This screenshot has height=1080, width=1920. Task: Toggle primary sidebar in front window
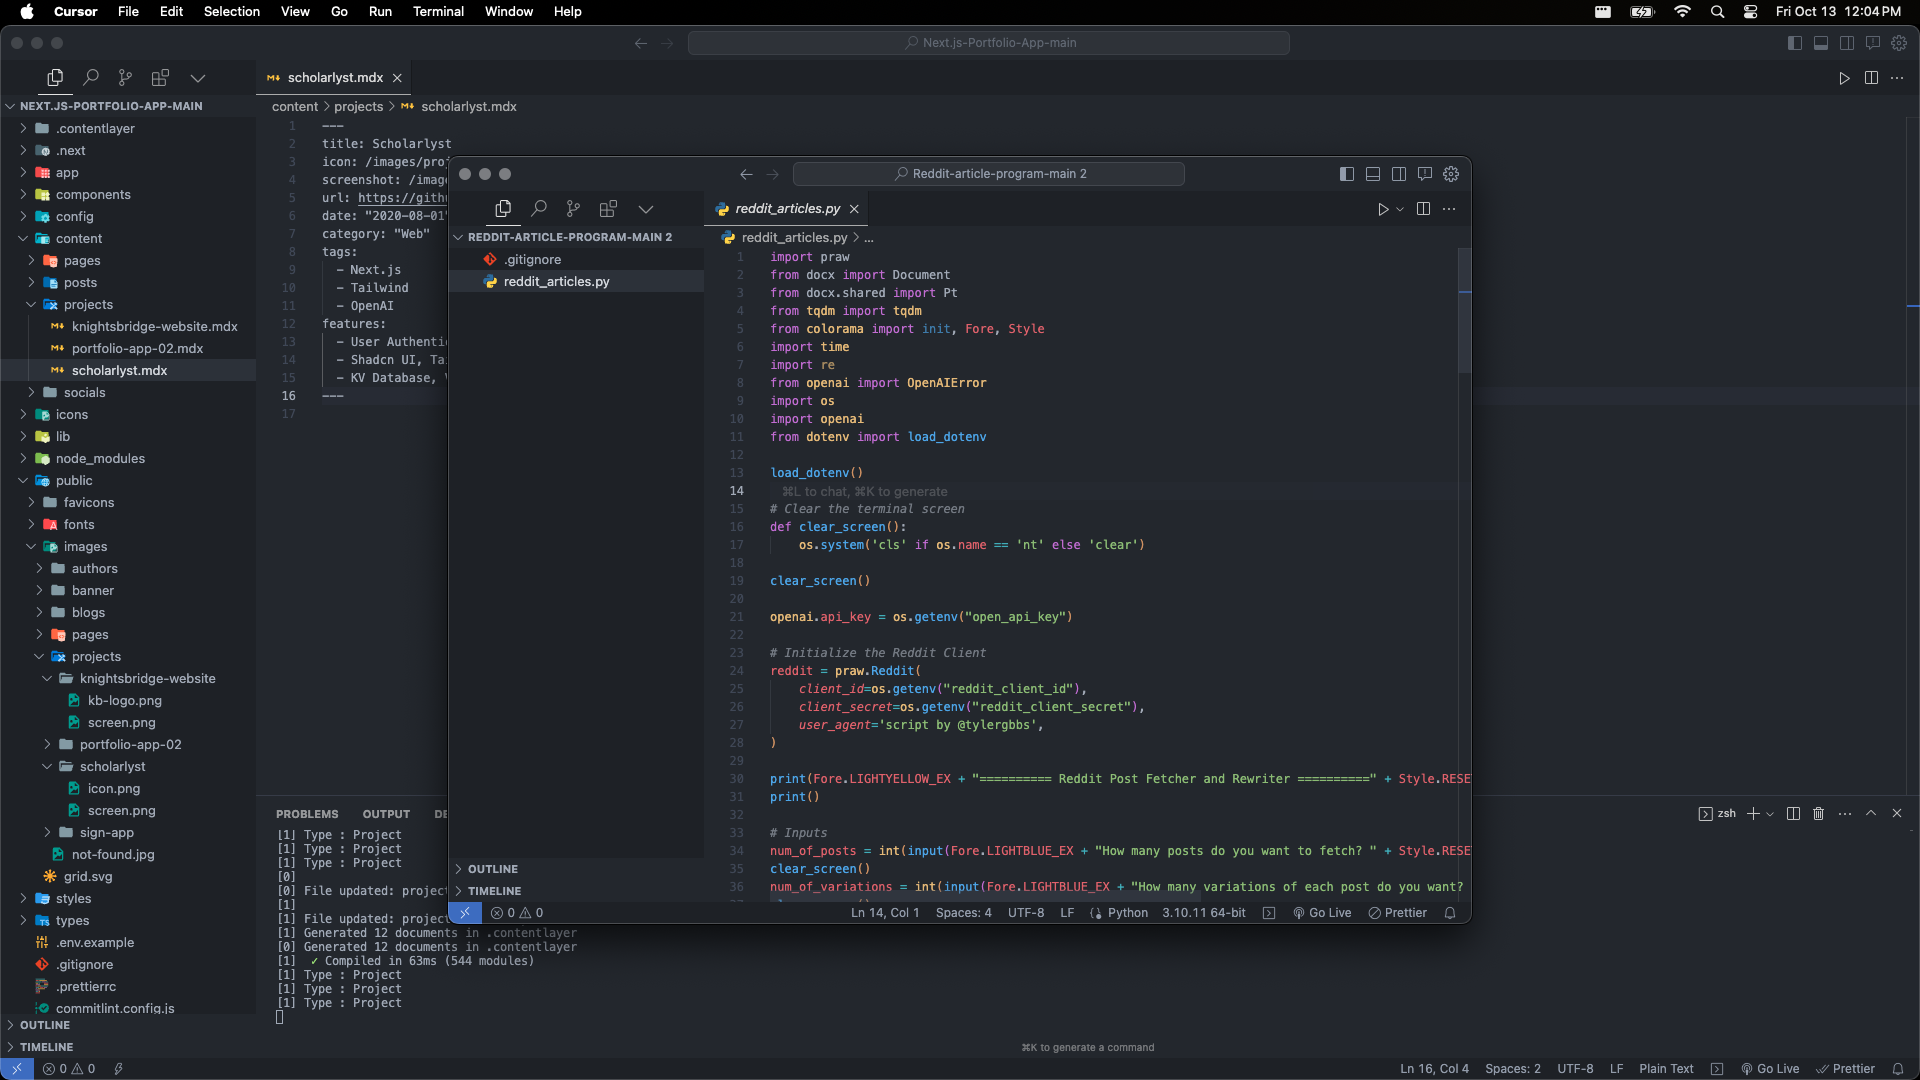(x=1347, y=174)
